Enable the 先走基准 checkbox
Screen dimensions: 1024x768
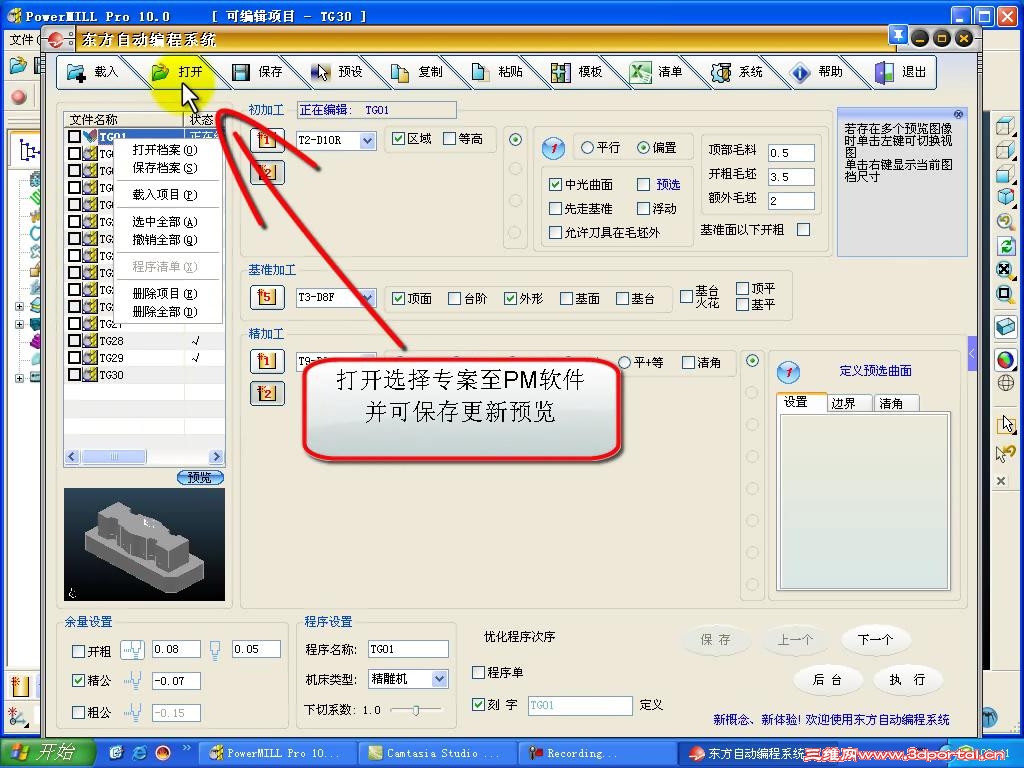pos(555,208)
